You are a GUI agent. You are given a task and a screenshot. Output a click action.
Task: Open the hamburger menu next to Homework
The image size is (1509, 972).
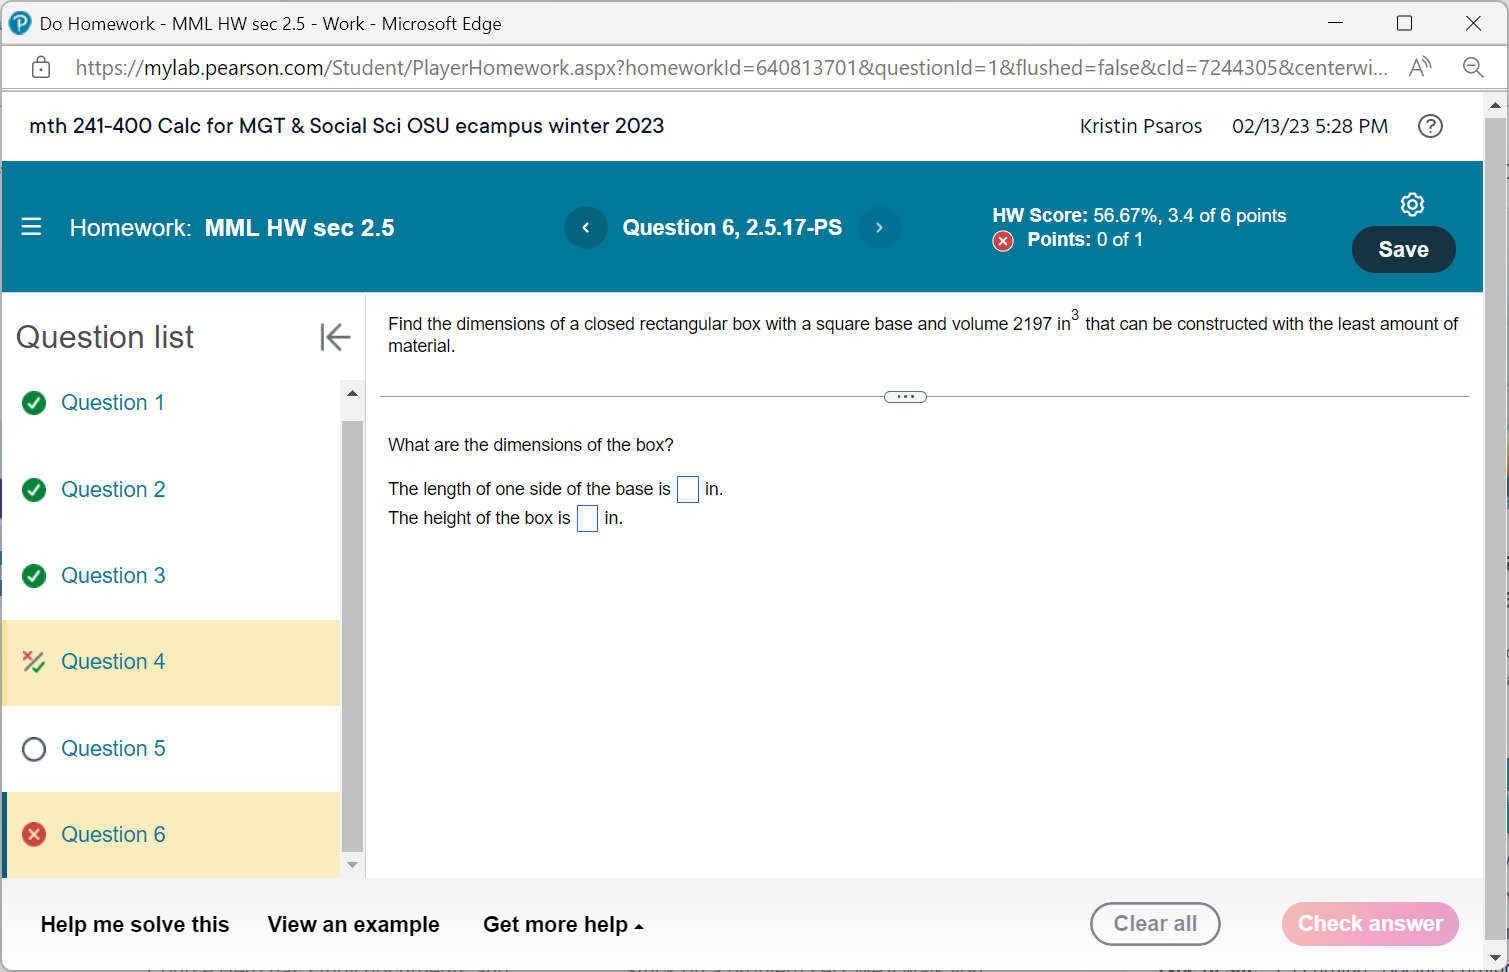tap(31, 227)
